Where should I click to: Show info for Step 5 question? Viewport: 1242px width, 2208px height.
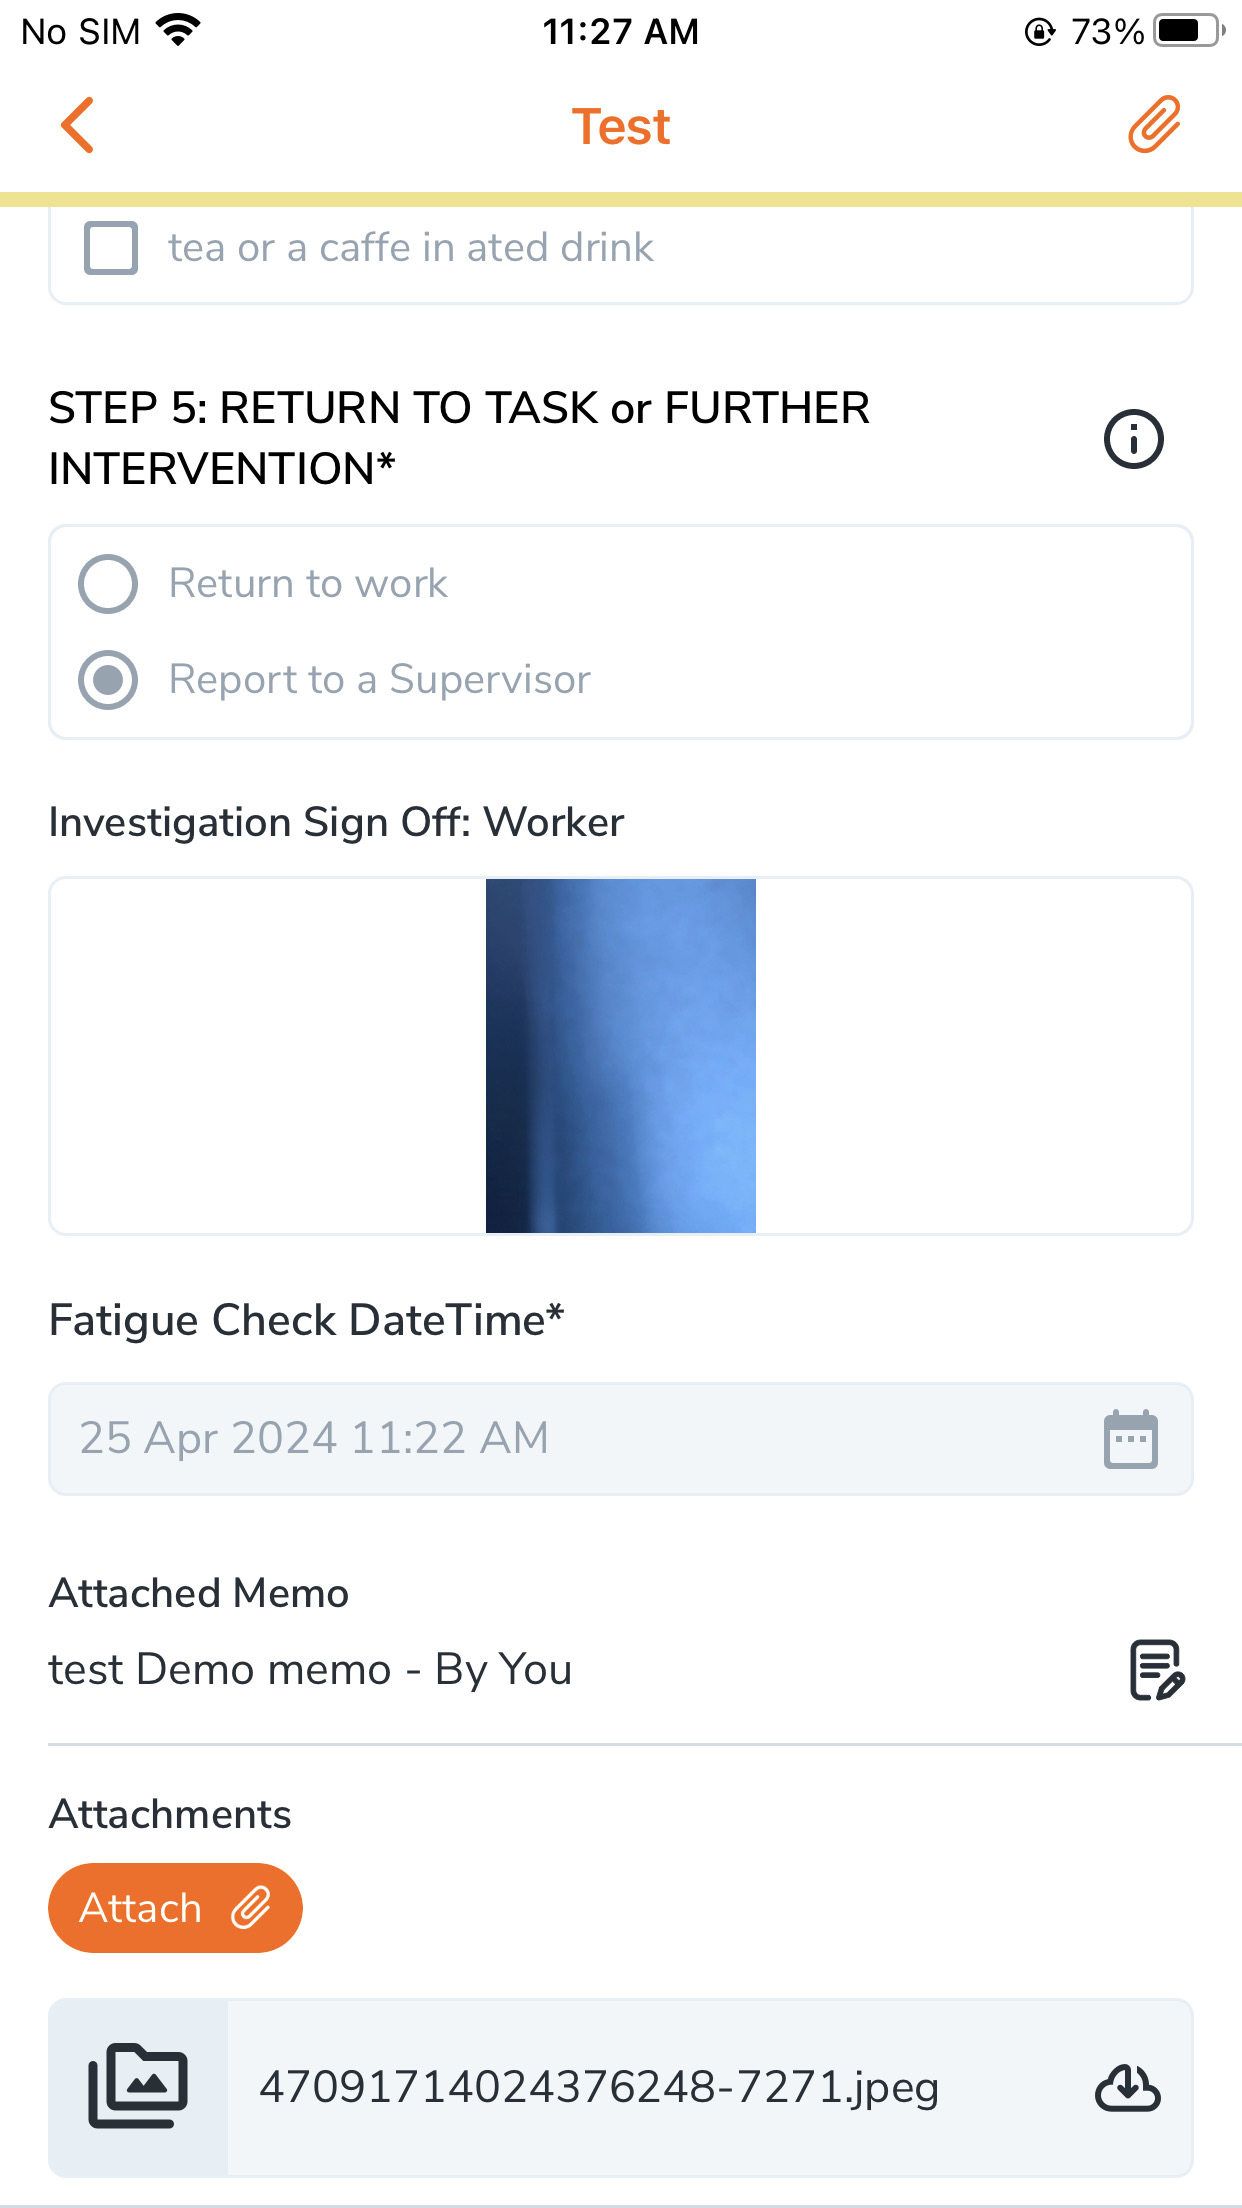pyautogui.click(x=1133, y=439)
